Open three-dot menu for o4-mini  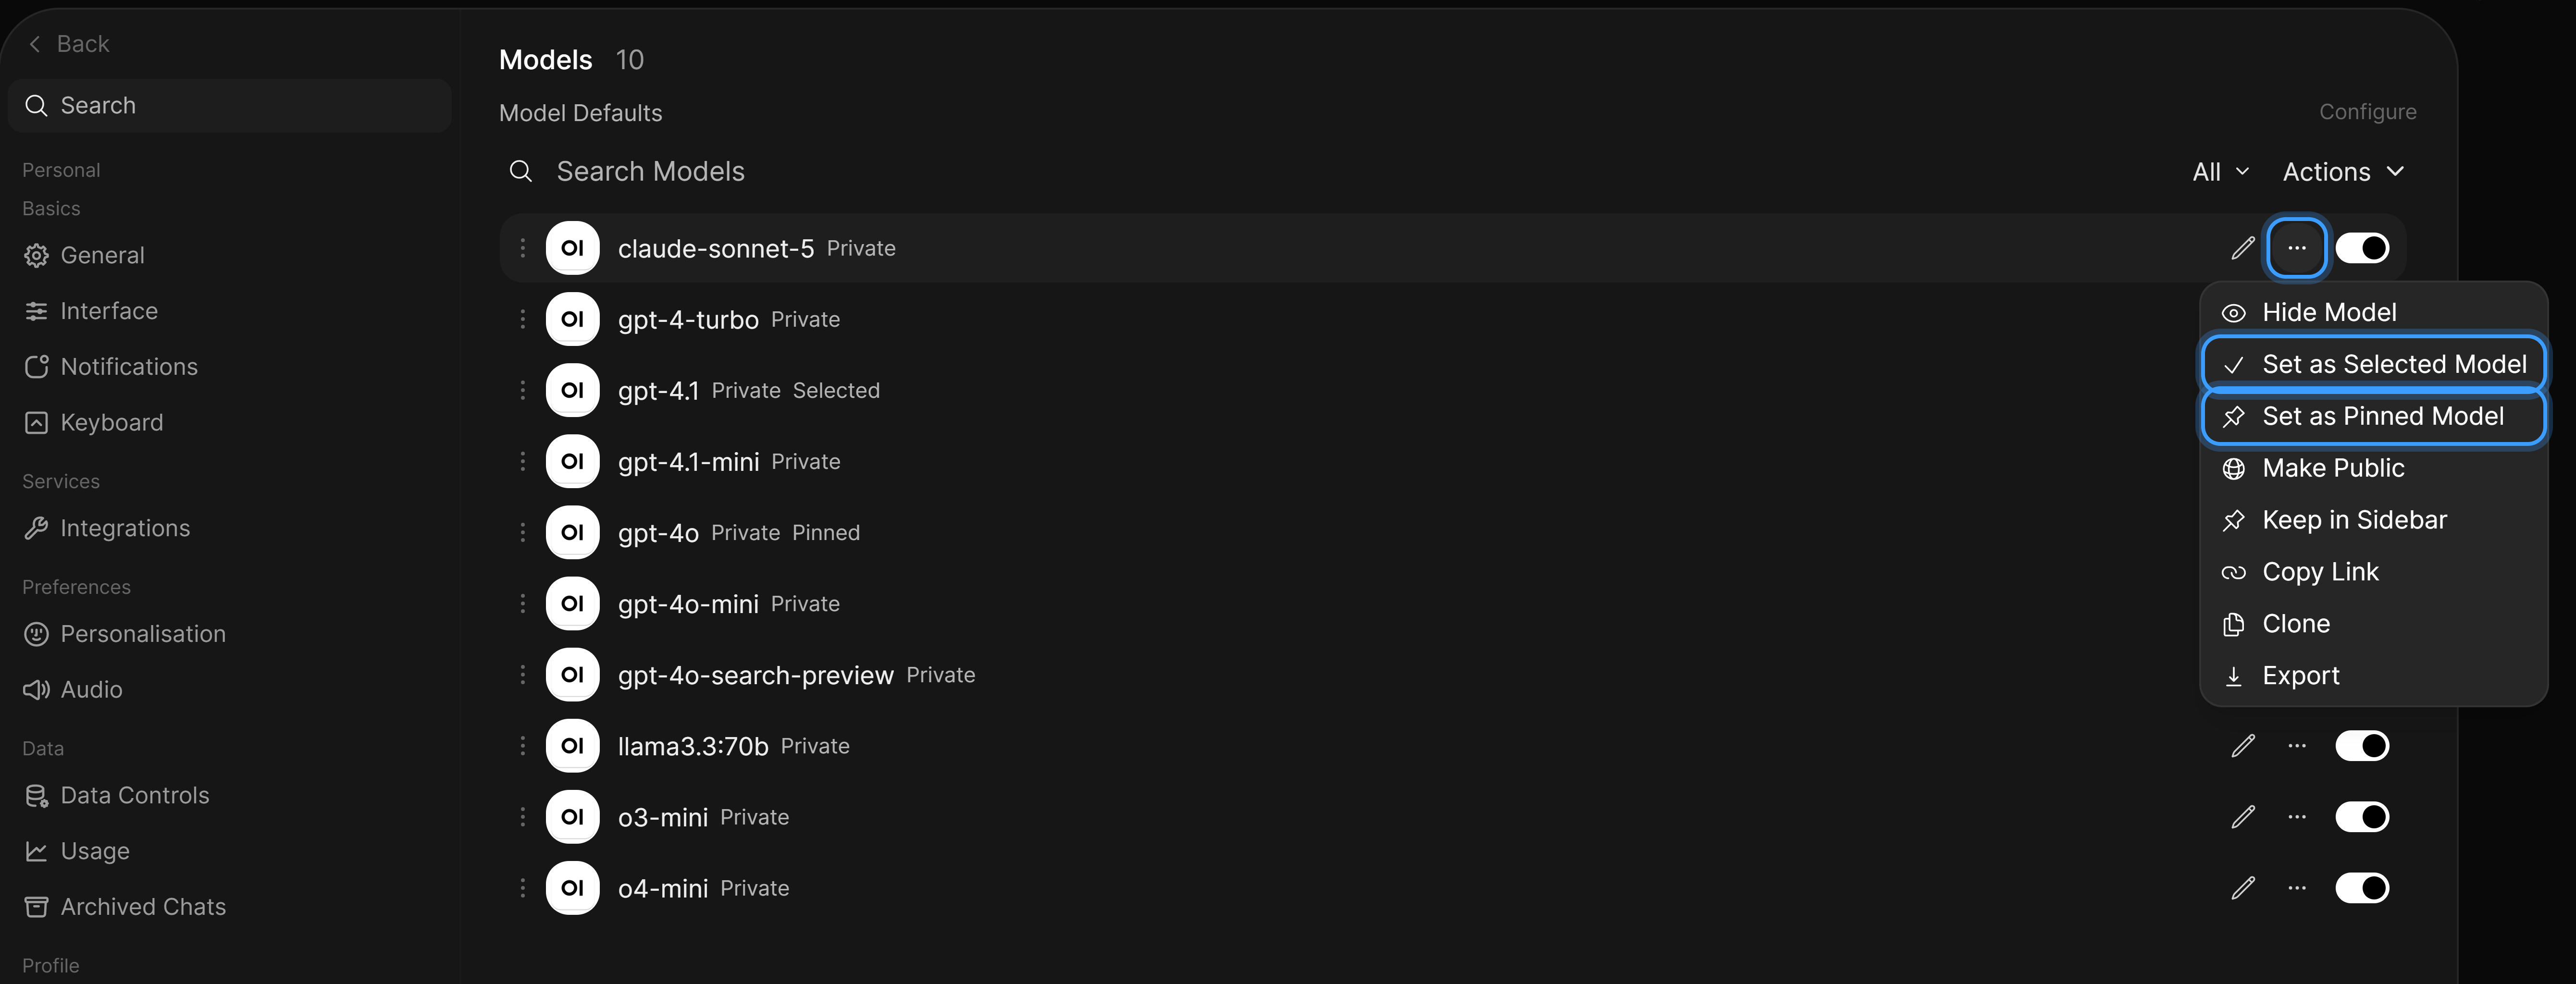[2297, 888]
